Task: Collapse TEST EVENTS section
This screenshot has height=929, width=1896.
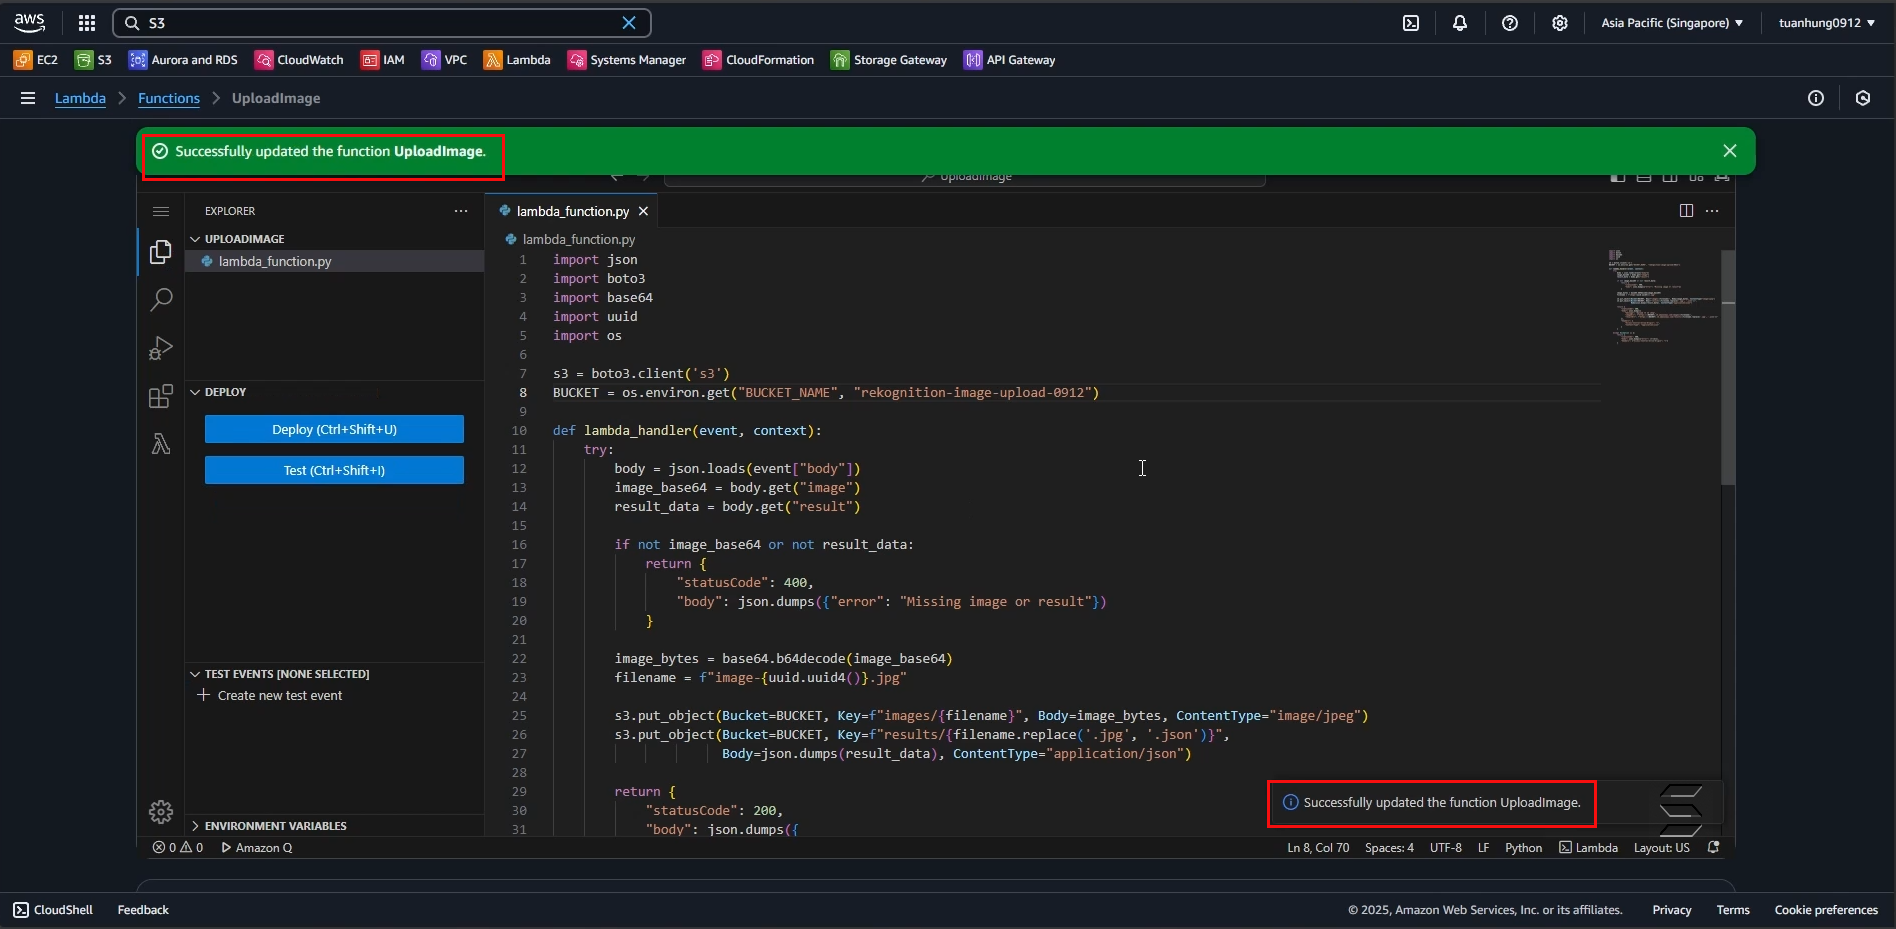Action: [279, 674]
